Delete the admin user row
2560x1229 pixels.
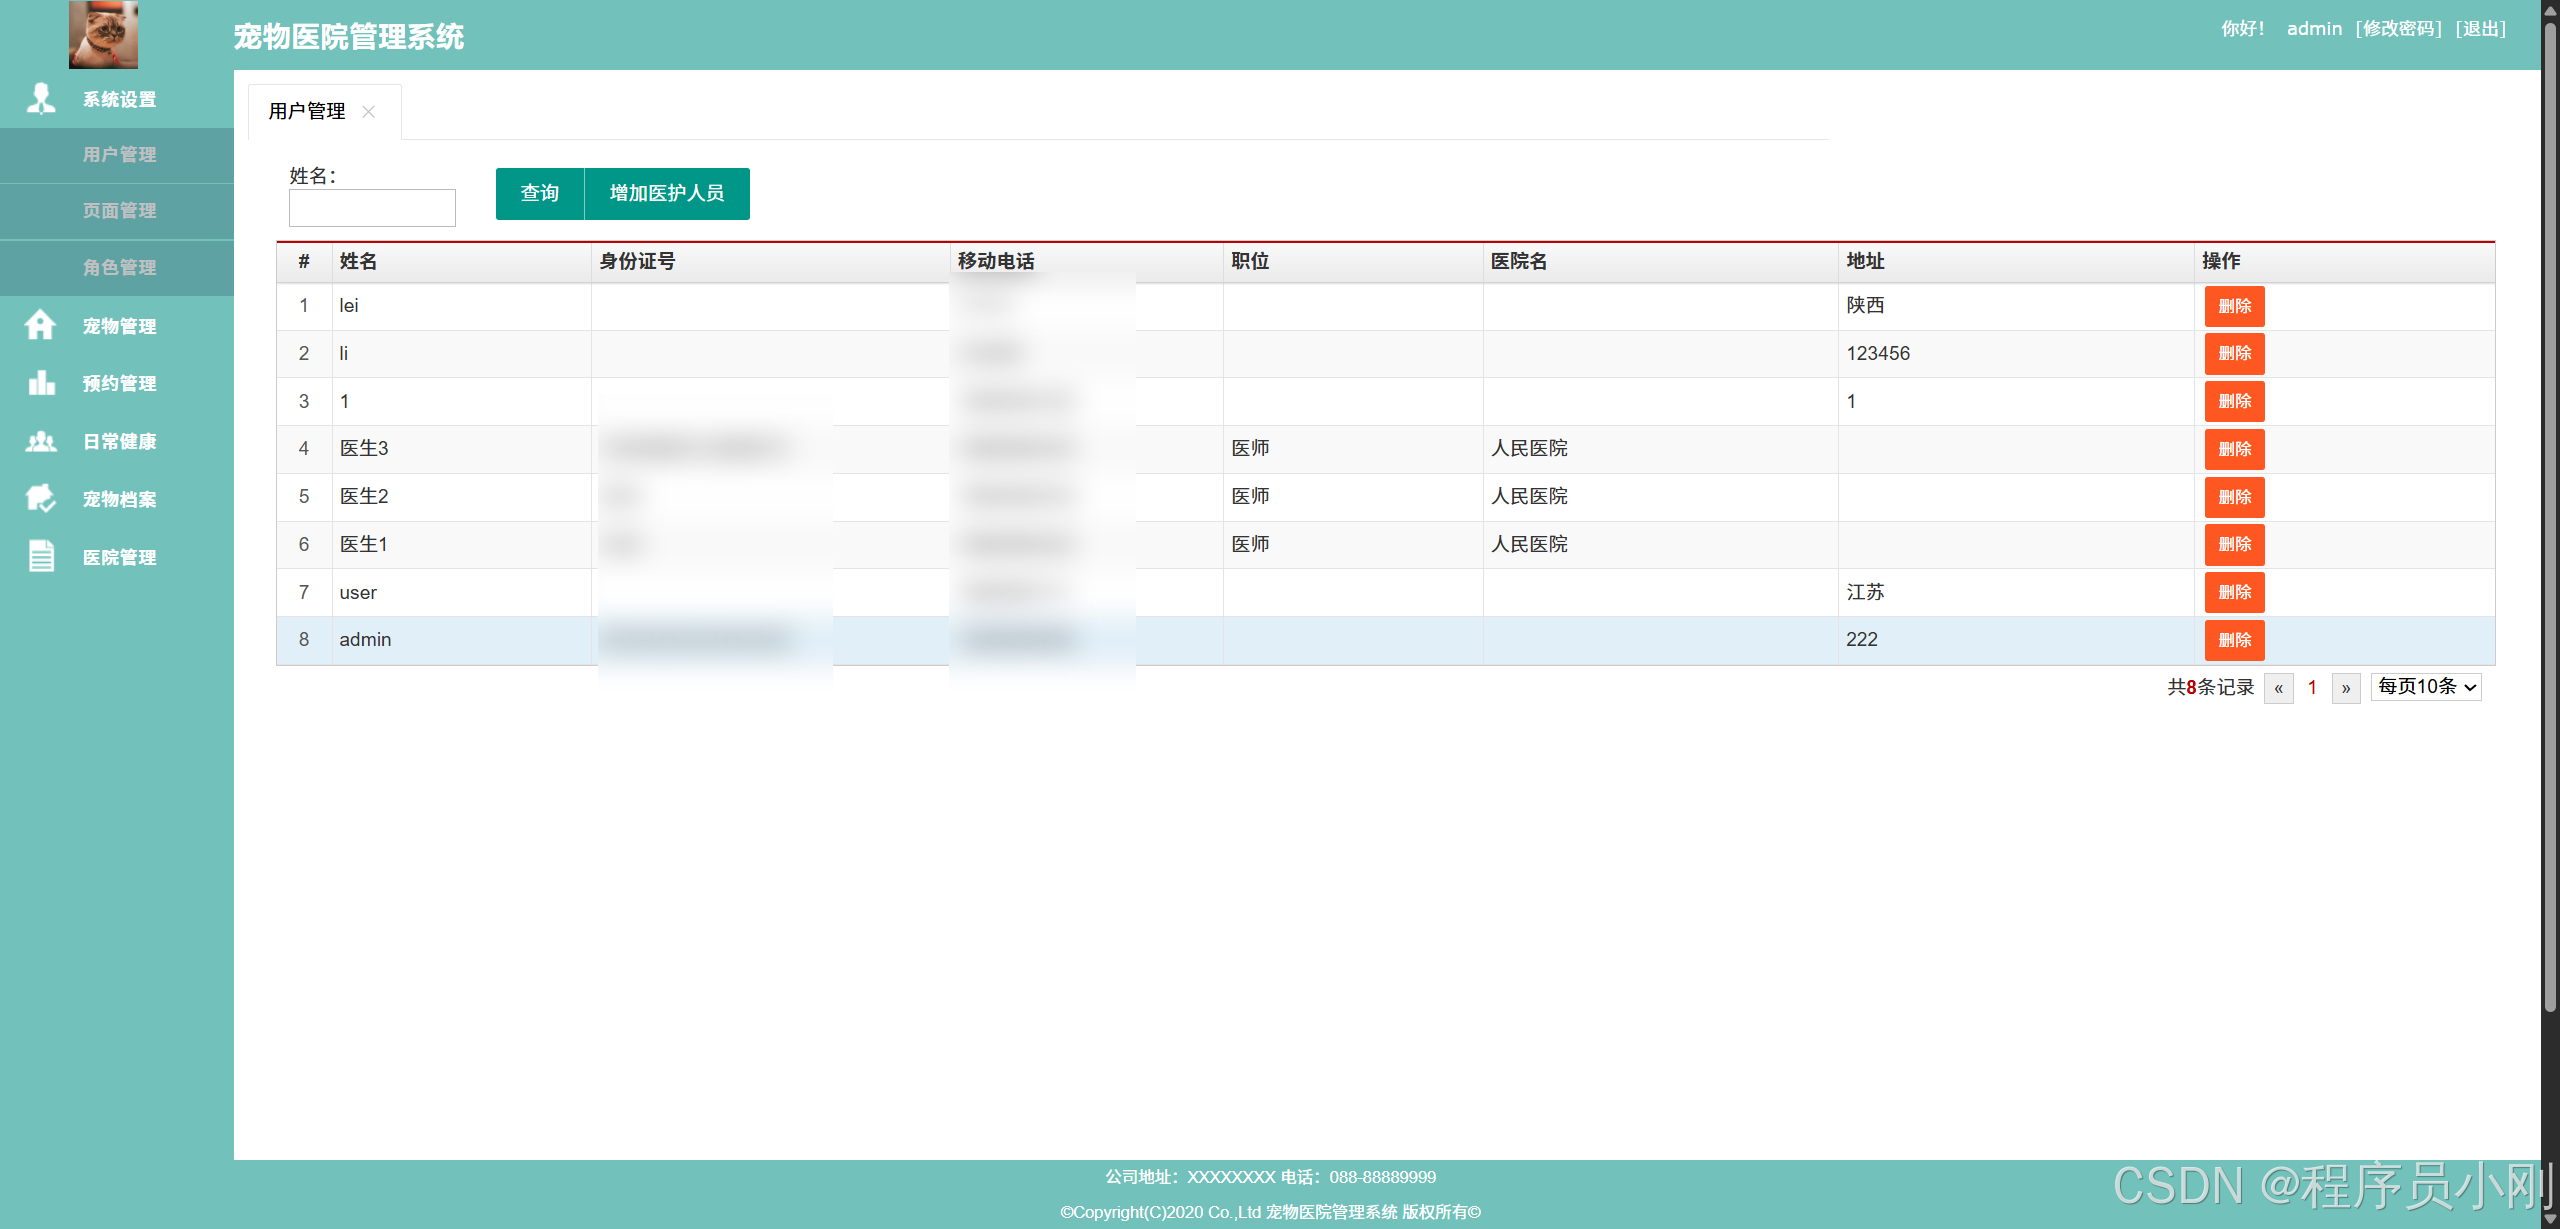[2234, 640]
